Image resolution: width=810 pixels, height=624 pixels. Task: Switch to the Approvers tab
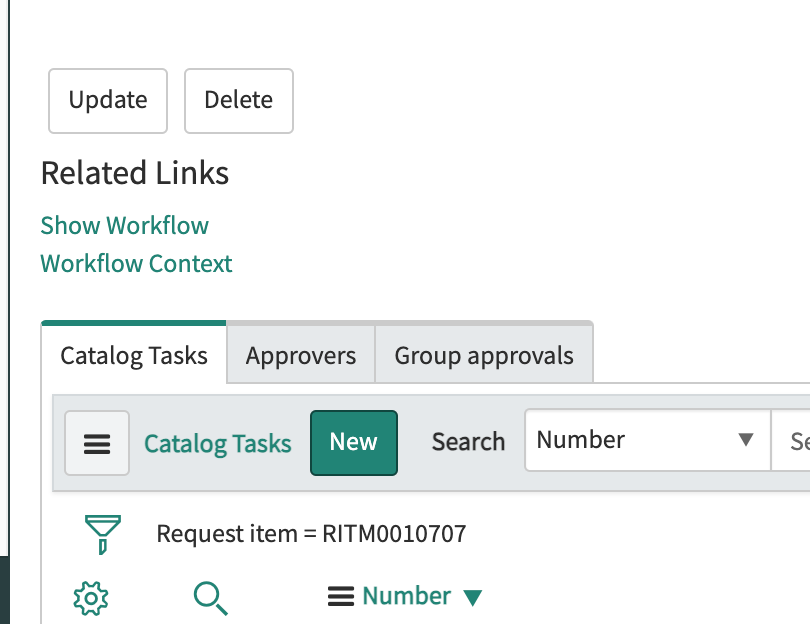[x=301, y=355]
